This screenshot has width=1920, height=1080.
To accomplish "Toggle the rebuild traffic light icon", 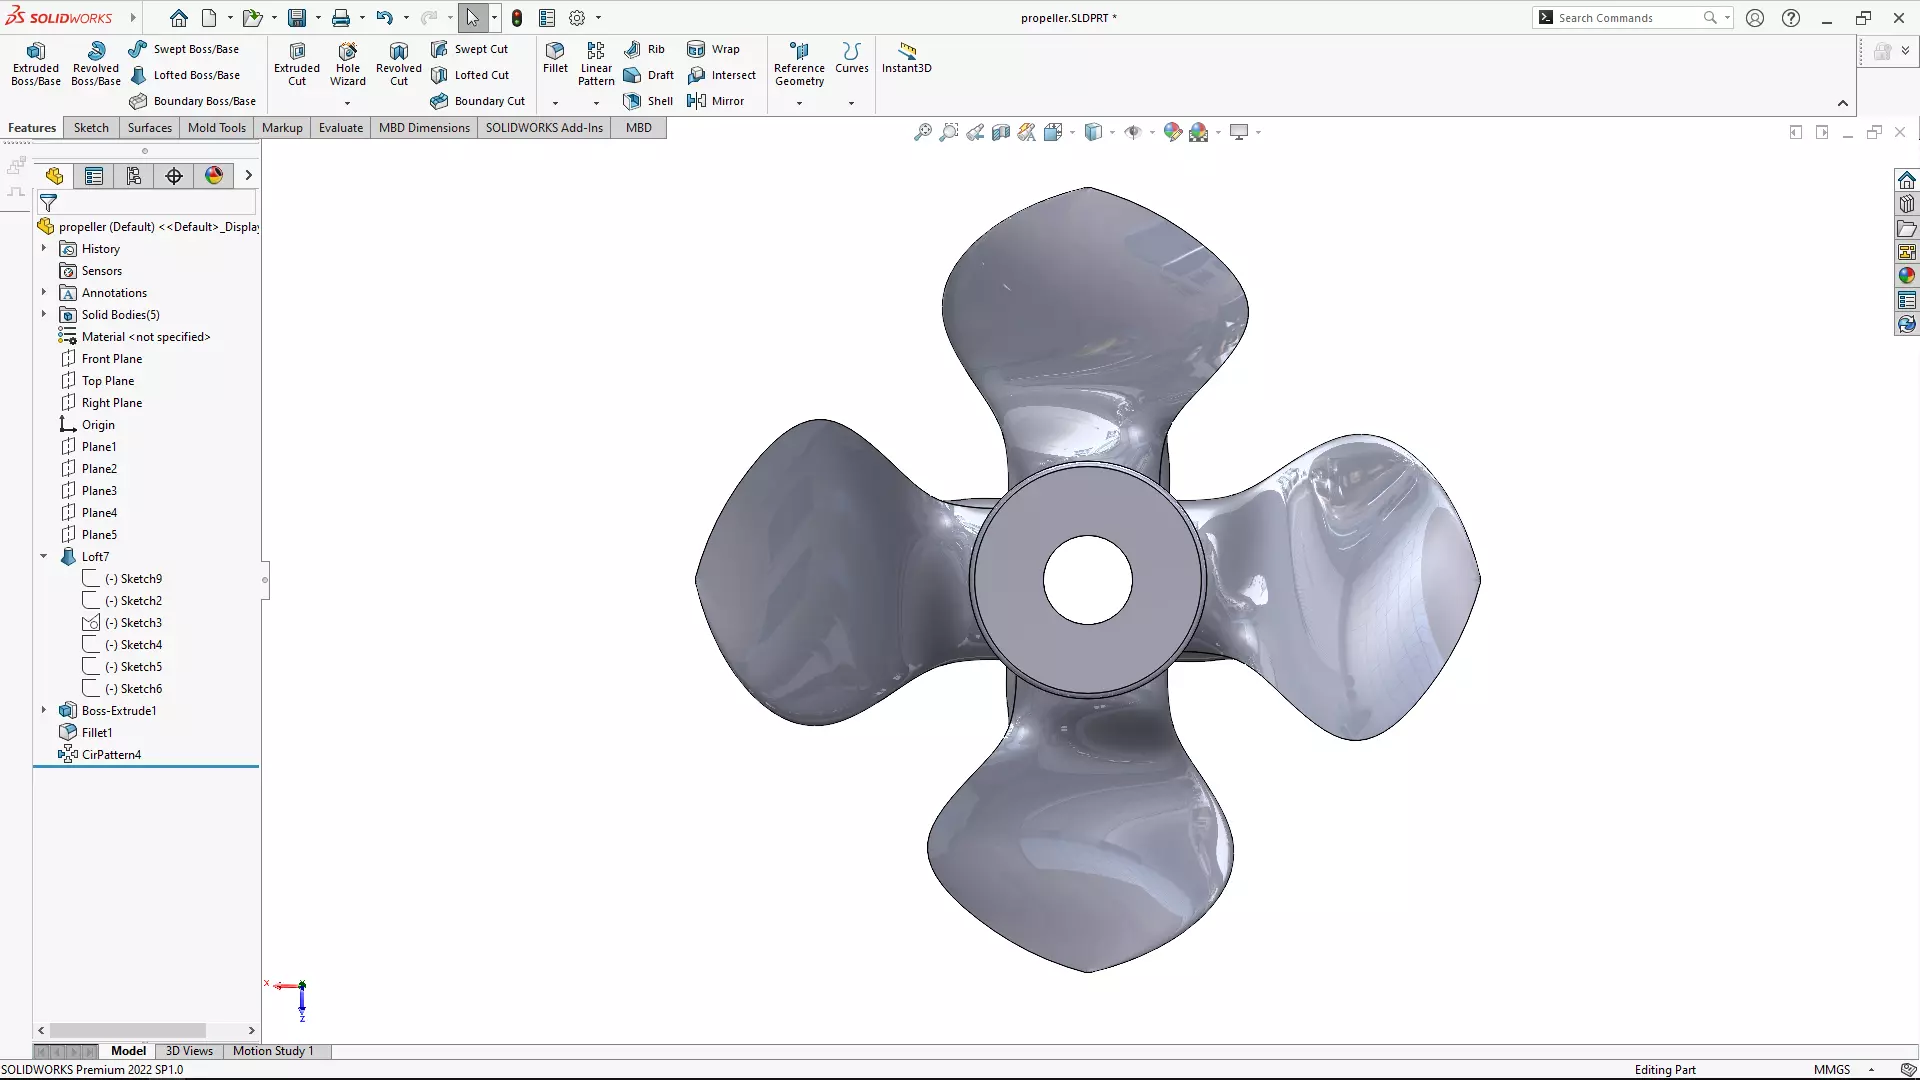I will (517, 18).
